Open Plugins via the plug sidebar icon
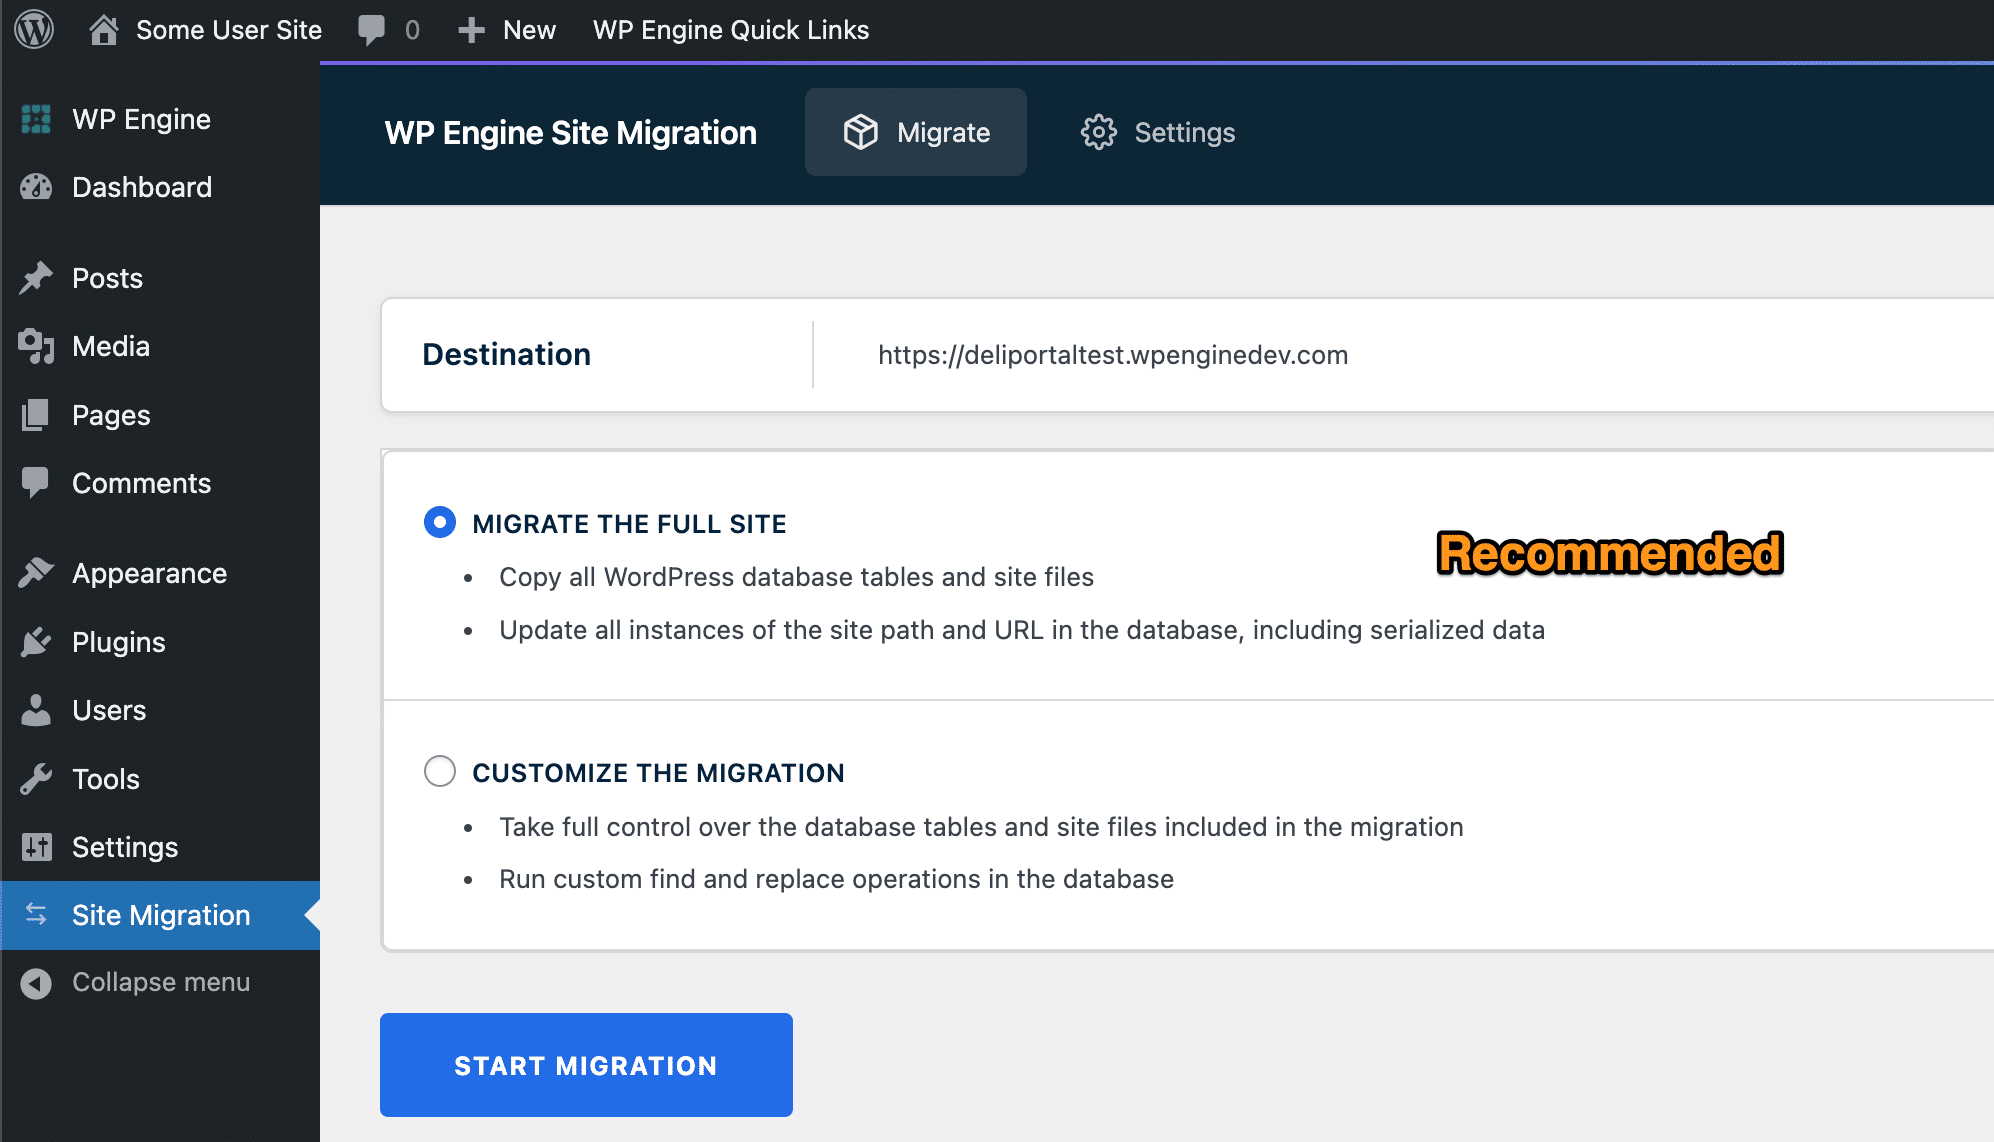1994x1142 pixels. pos(36,641)
